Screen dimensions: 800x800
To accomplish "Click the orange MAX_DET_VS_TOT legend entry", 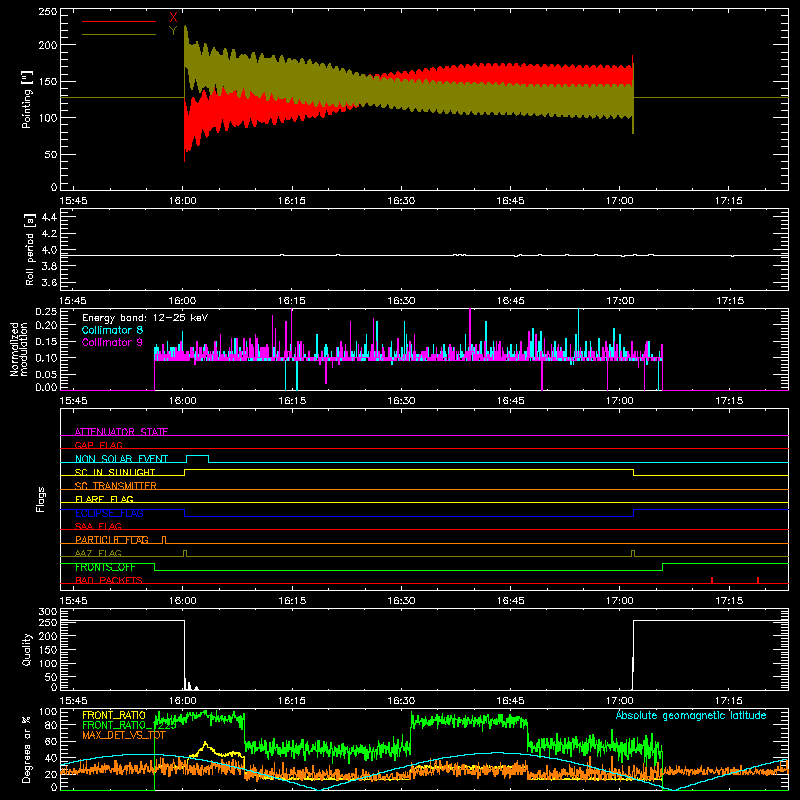I will [x=123, y=735].
